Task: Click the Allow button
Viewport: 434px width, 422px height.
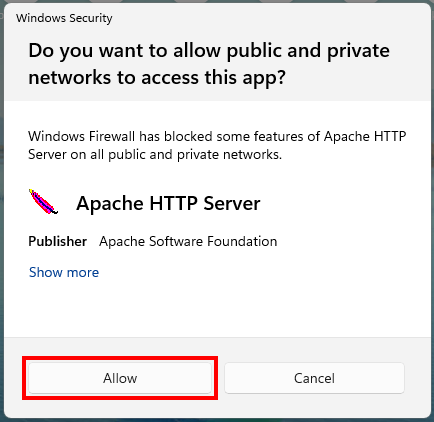Action: pyautogui.click(x=120, y=378)
